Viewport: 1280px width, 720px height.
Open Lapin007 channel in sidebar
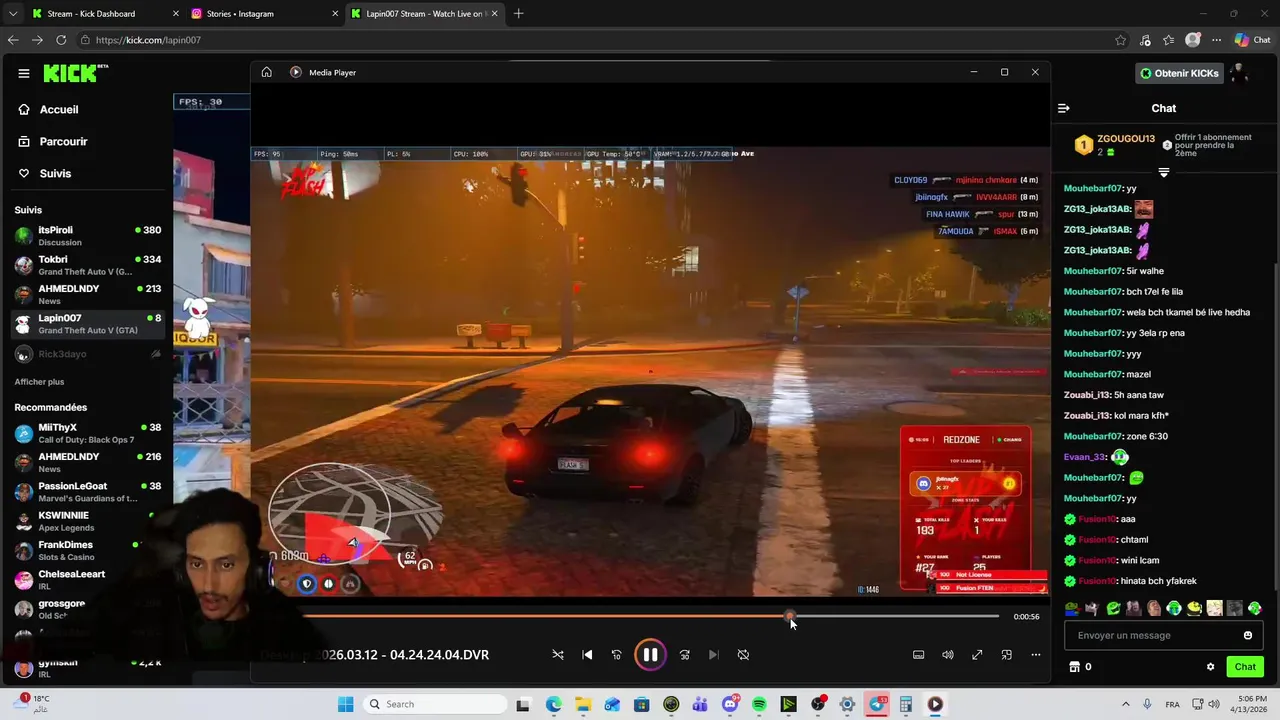pyautogui.click(x=88, y=324)
